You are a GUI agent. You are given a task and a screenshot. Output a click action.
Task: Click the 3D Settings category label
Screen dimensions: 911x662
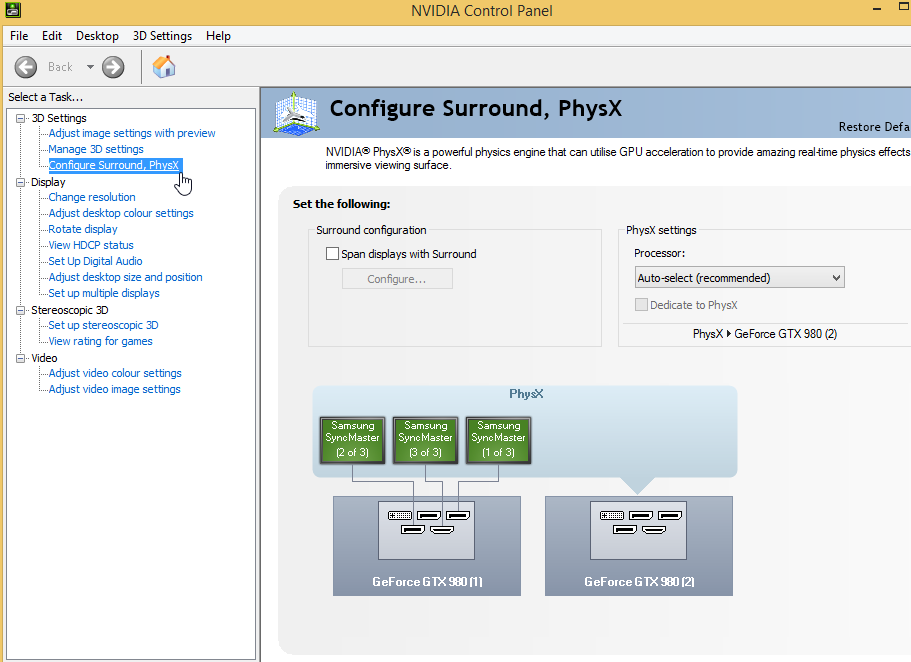(x=59, y=118)
